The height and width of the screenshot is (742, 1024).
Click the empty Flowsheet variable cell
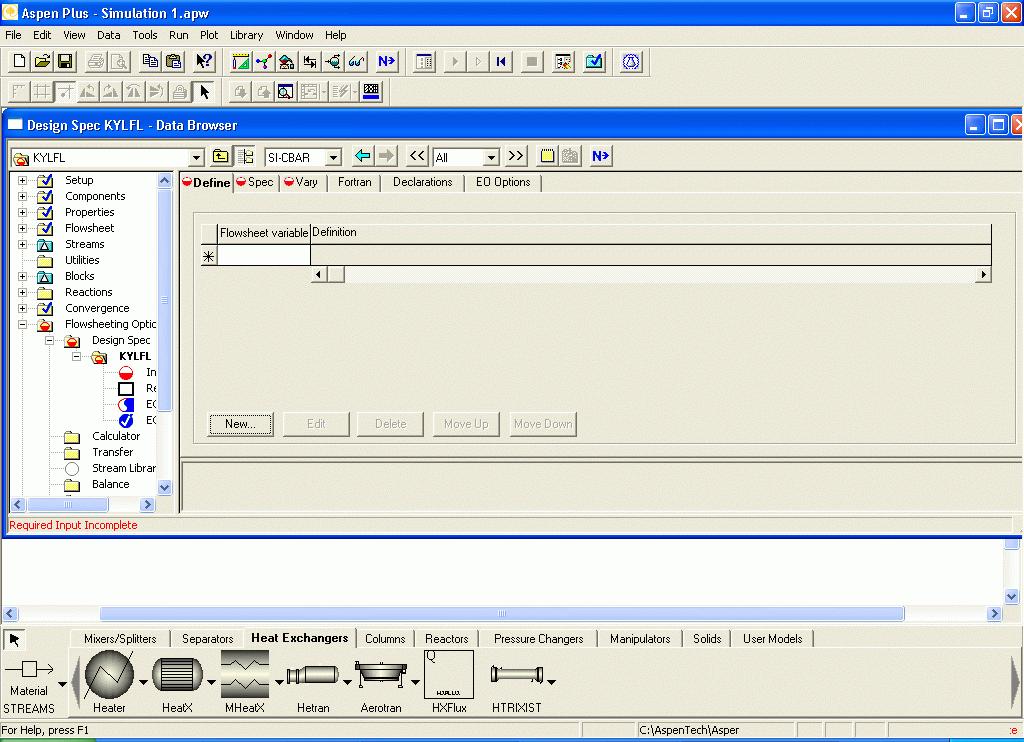click(x=263, y=256)
